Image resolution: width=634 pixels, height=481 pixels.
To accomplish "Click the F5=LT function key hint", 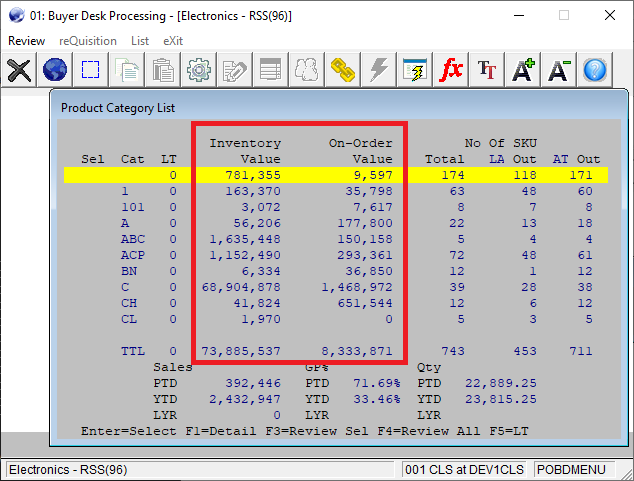I will coord(509,431).
